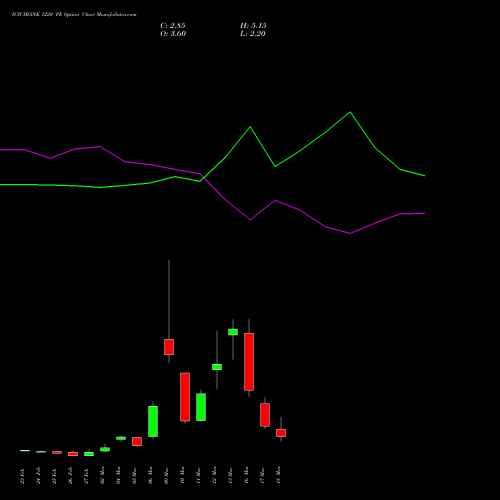Click the 18 Mar date label

[278, 475]
